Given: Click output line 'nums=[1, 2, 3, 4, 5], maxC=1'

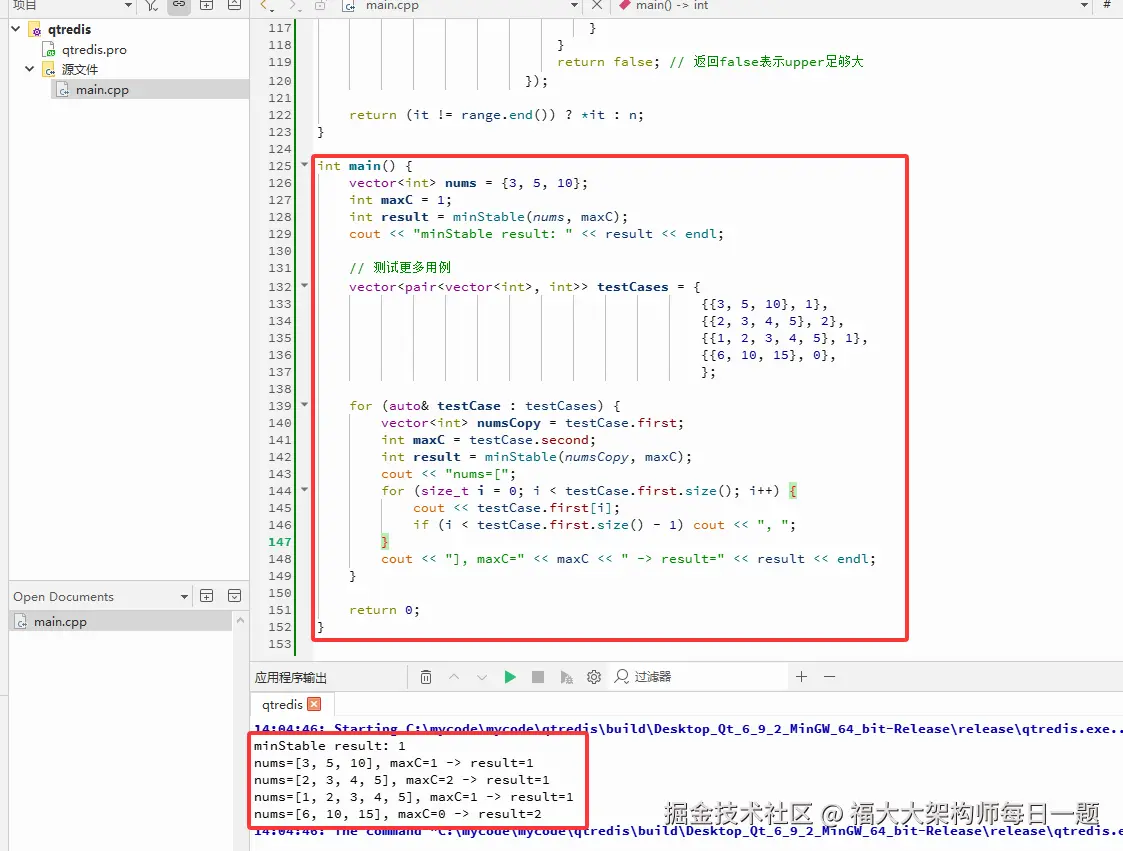Looking at the screenshot, I should pyautogui.click(x=413, y=797).
